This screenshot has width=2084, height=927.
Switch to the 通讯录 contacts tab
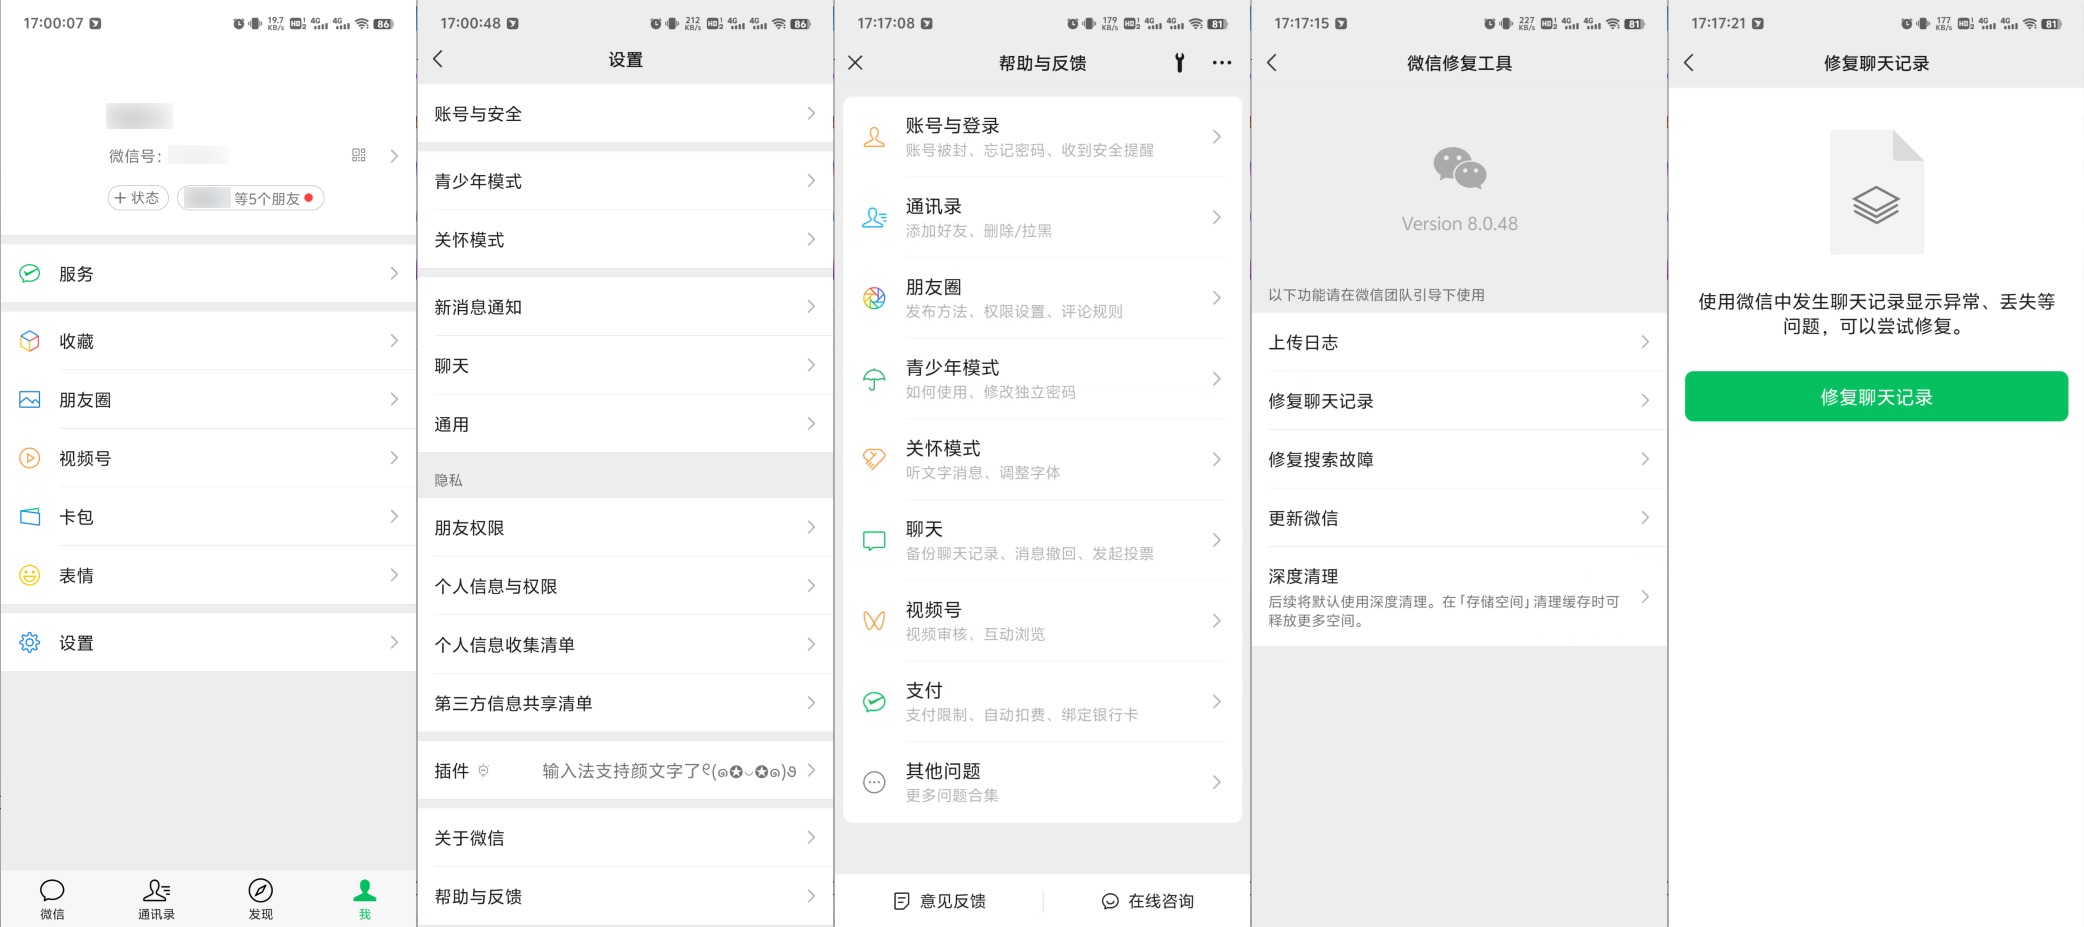156,898
